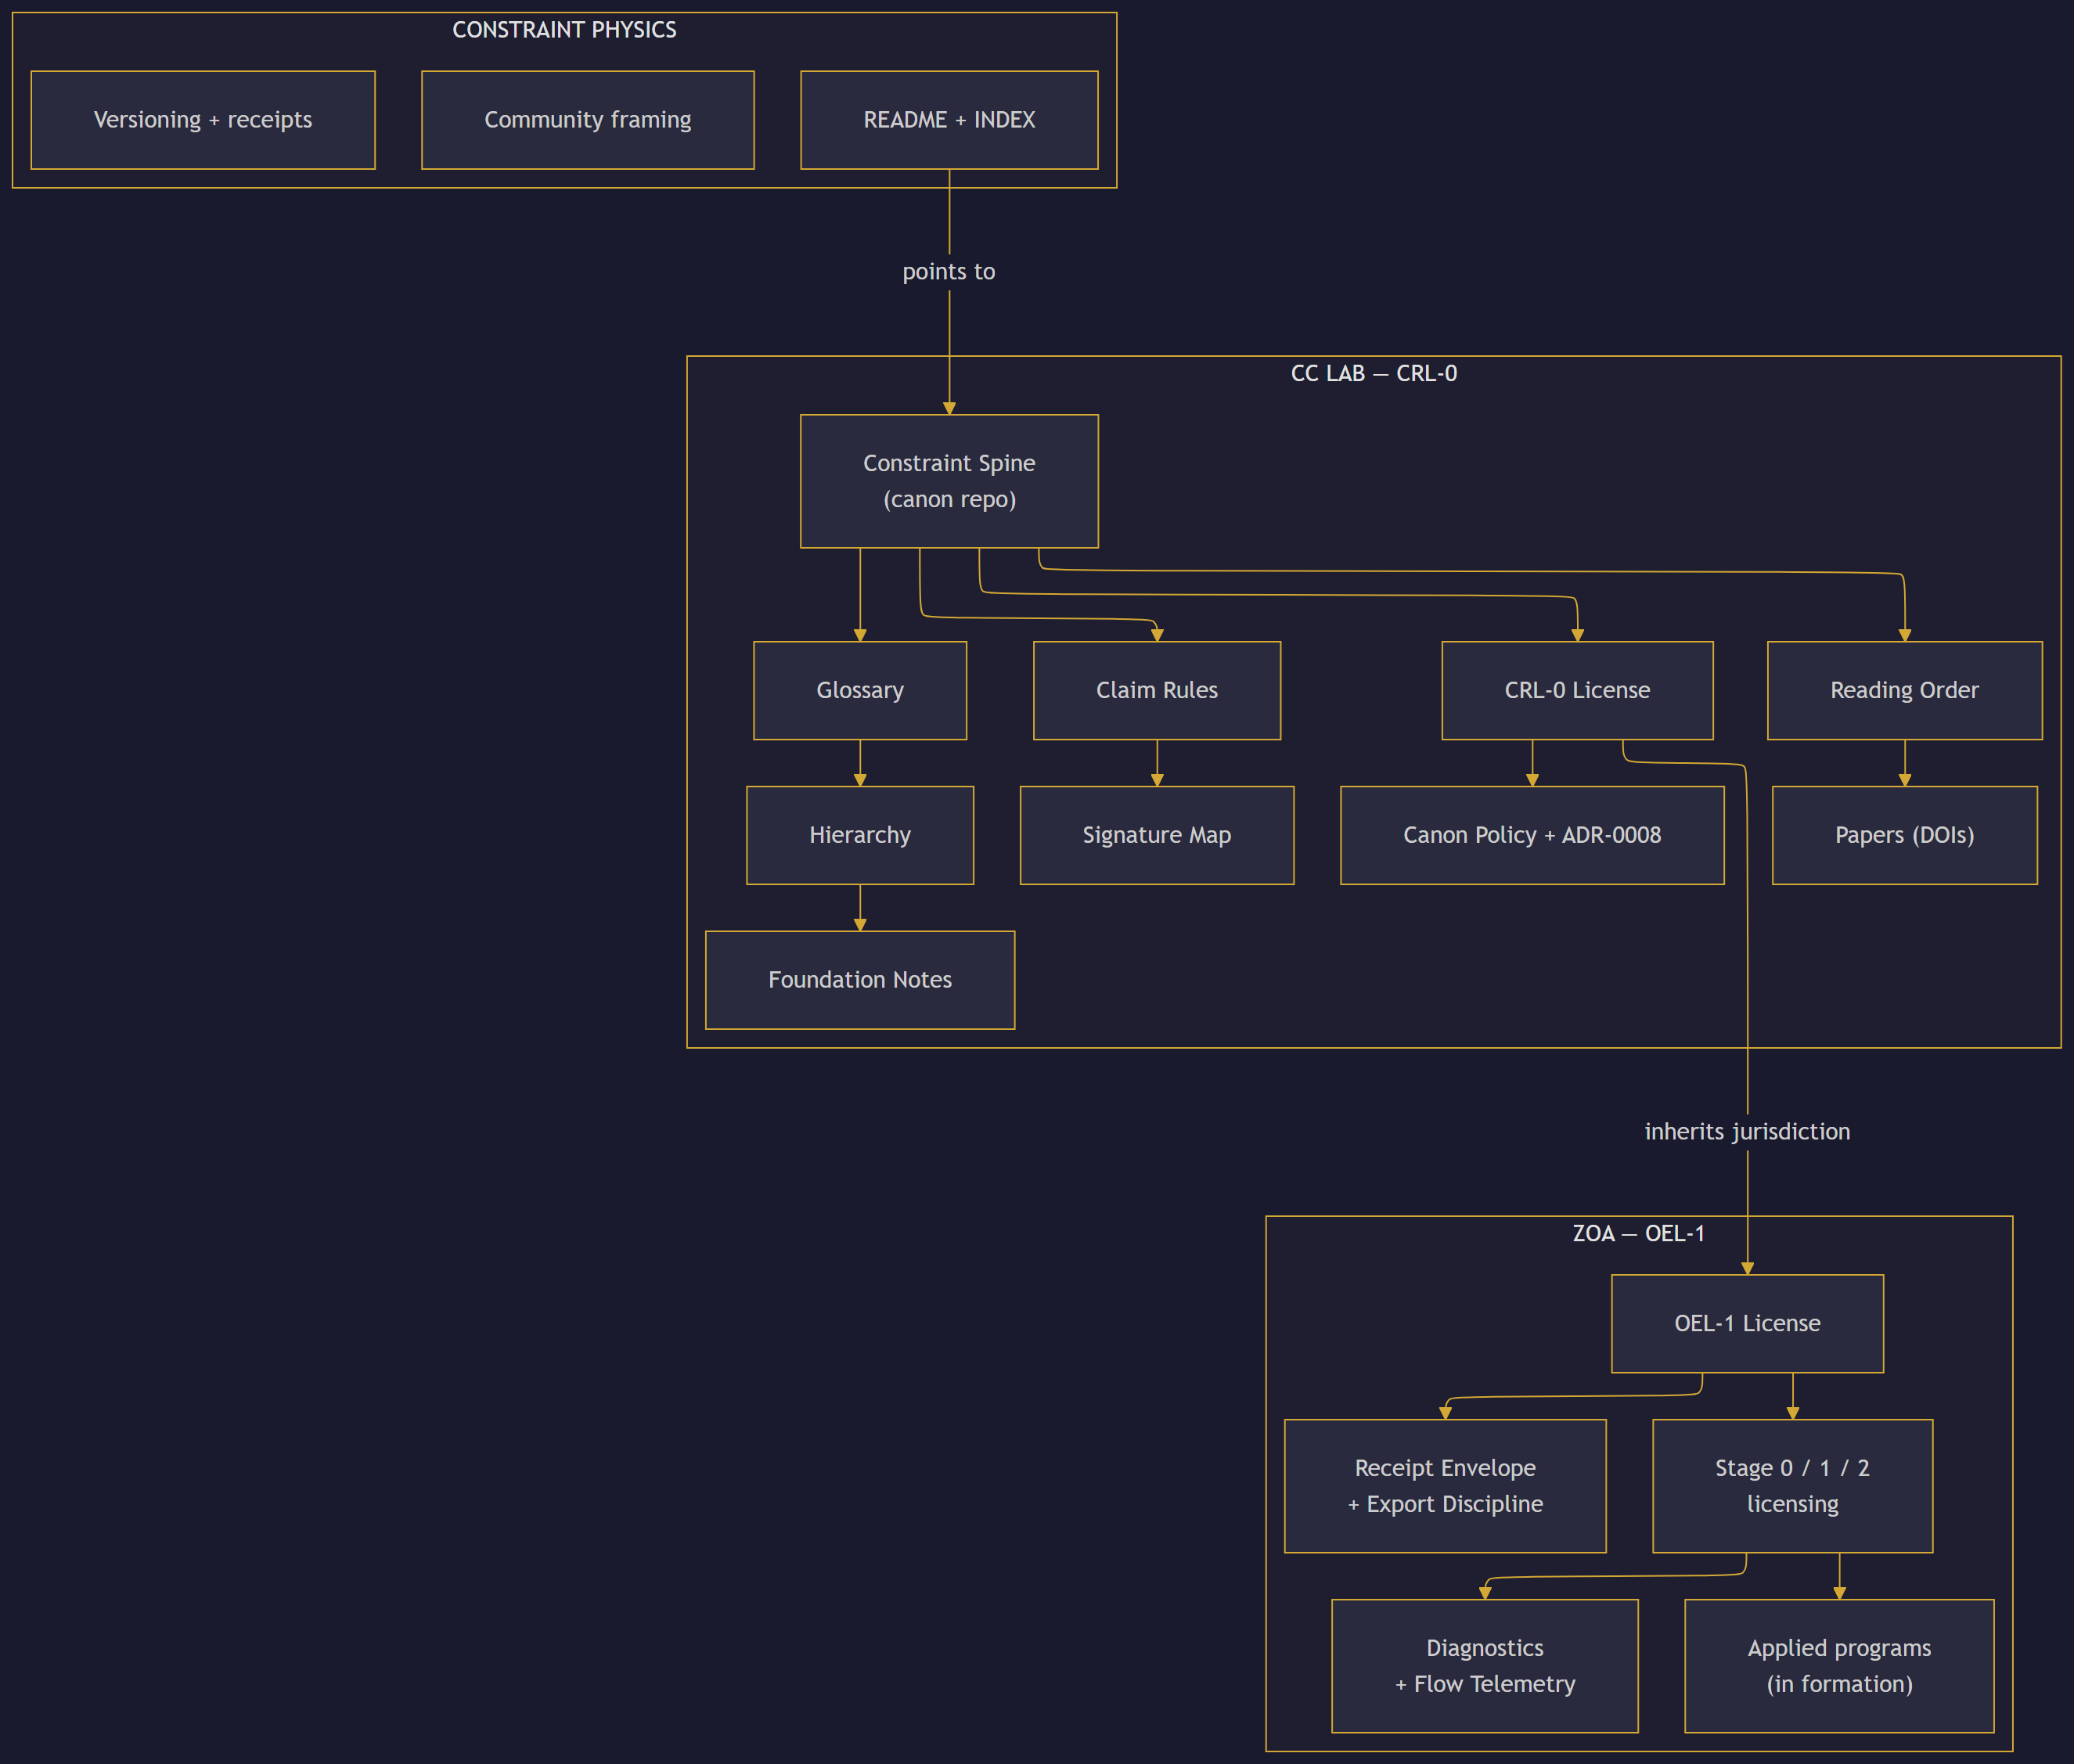Click the Foundation Notes node
This screenshot has width=2074, height=1764.
tap(860, 980)
